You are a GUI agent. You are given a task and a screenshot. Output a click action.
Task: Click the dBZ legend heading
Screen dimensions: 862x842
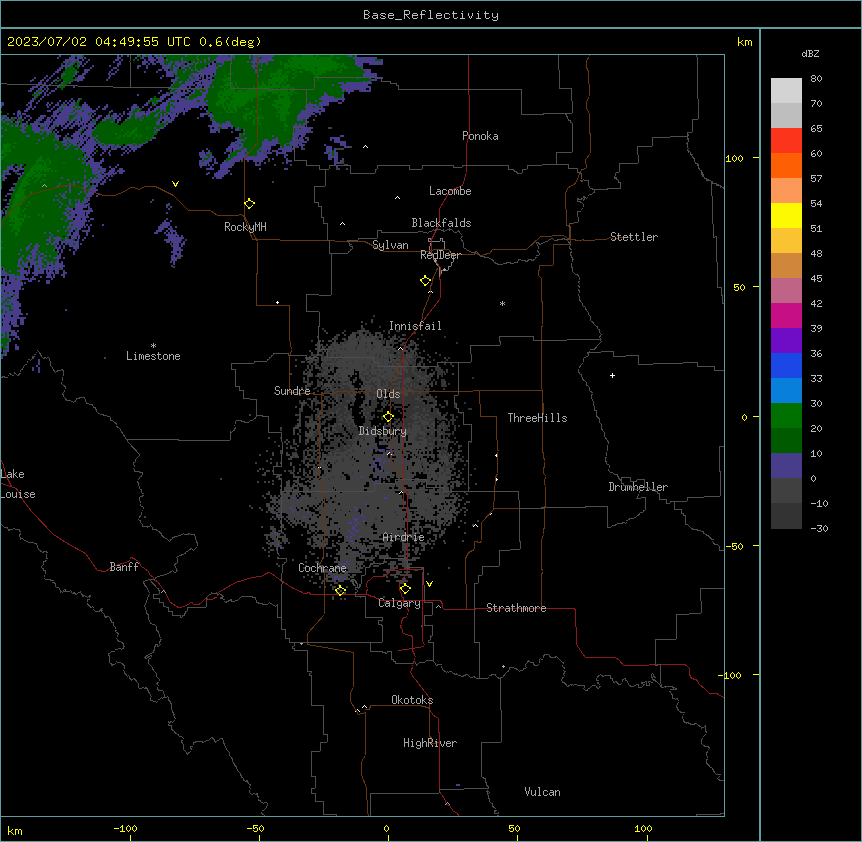(810, 53)
